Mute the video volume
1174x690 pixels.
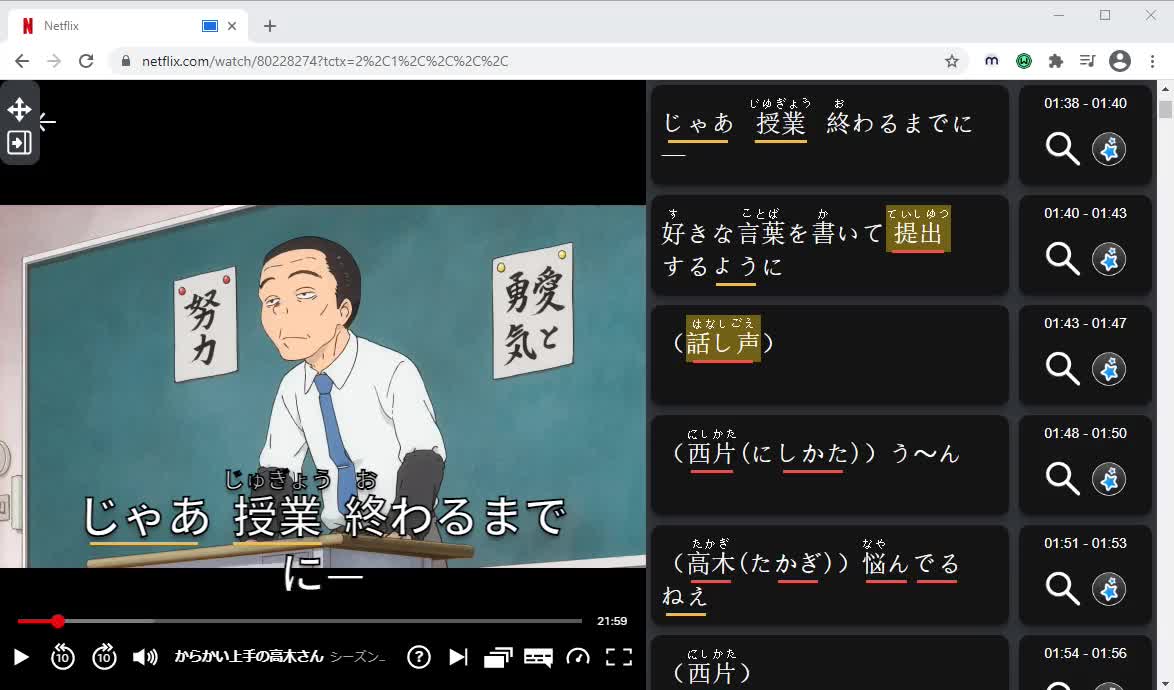click(145, 657)
